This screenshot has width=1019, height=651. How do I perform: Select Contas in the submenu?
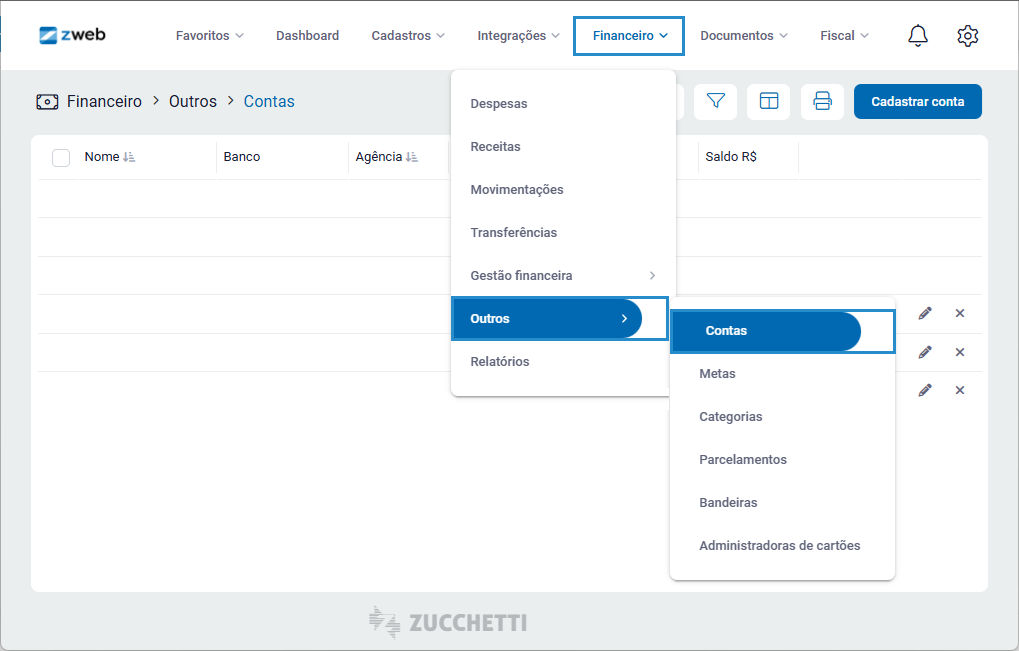766,331
